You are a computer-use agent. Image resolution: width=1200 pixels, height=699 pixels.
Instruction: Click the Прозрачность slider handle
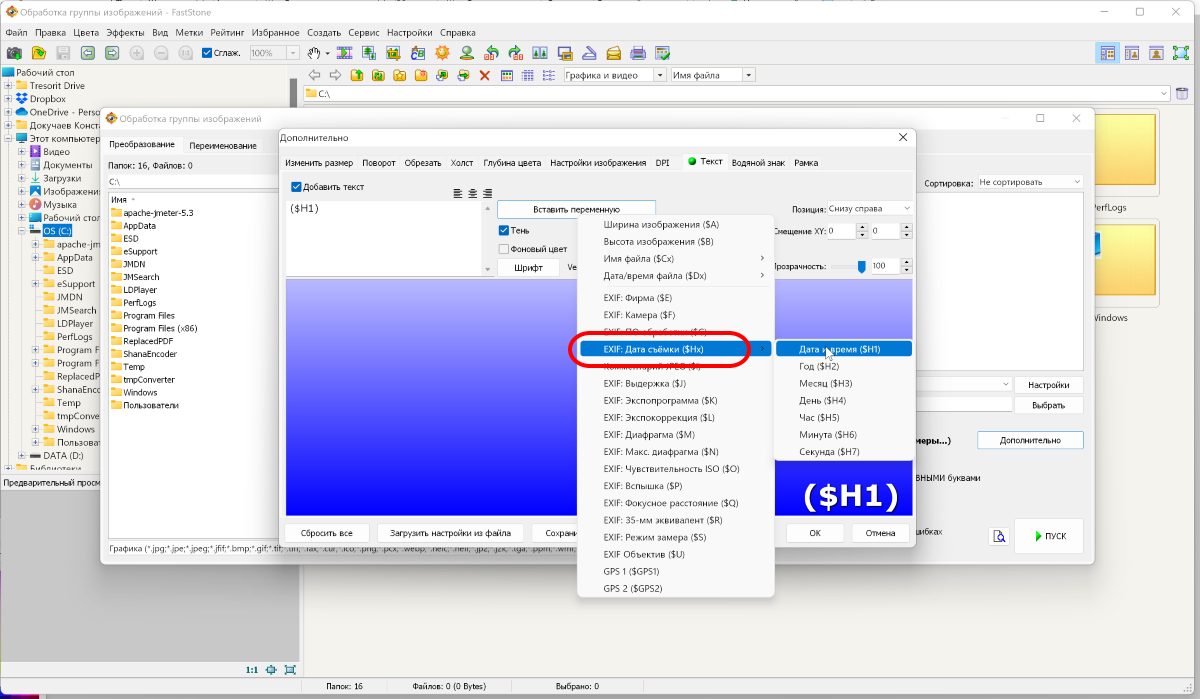[x=861, y=266]
